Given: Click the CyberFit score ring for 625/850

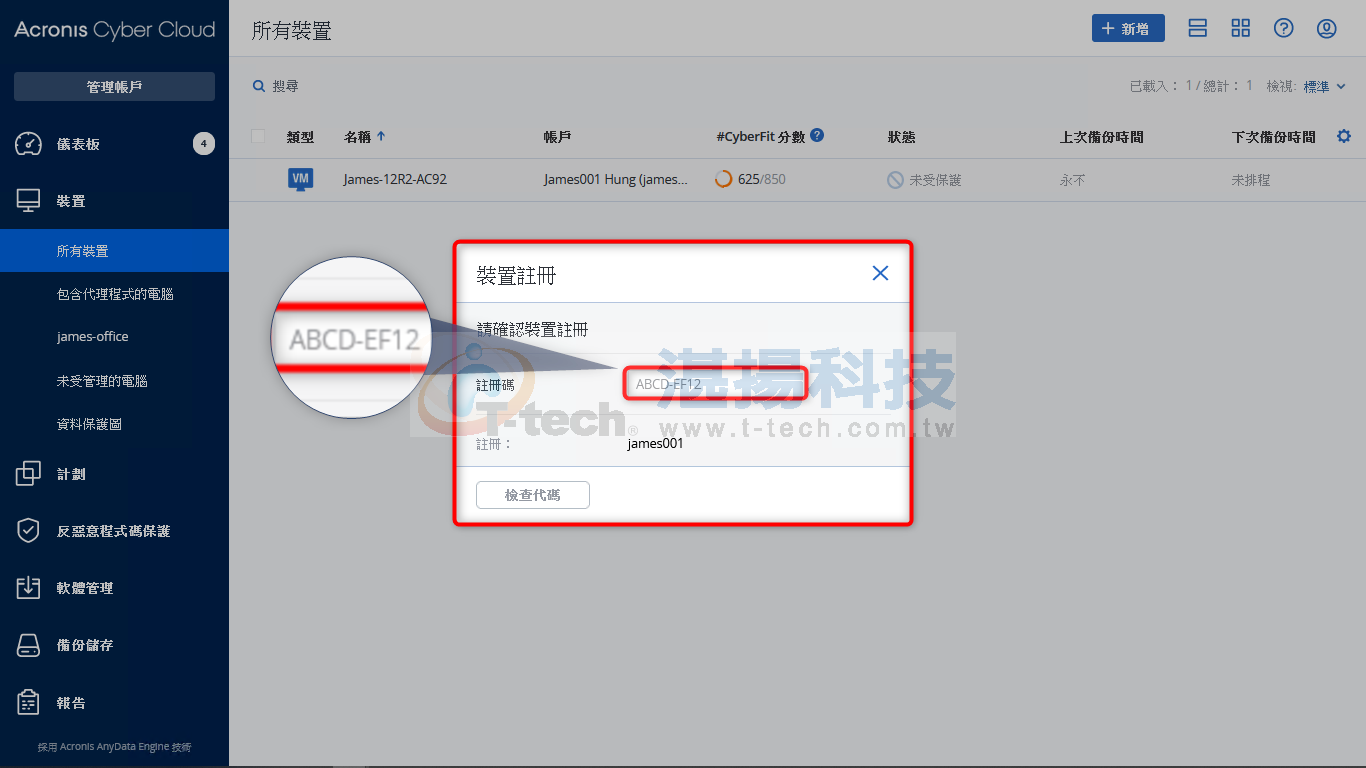Looking at the screenshot, I should point(723,180).
